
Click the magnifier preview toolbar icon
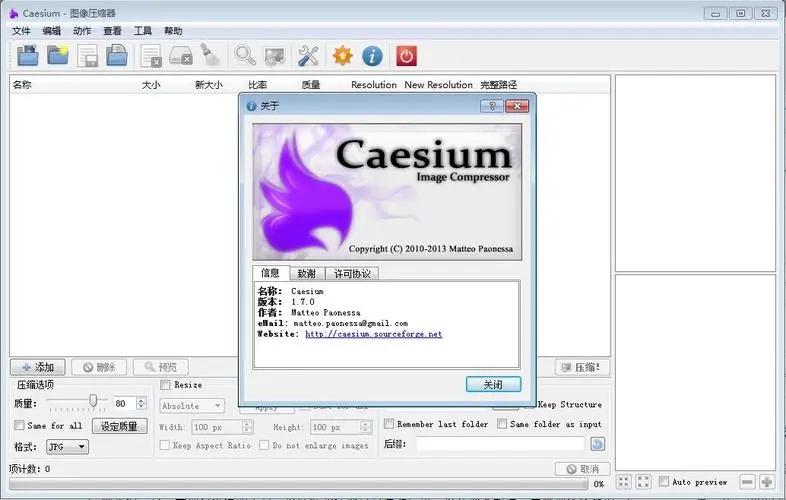(245, 56)
